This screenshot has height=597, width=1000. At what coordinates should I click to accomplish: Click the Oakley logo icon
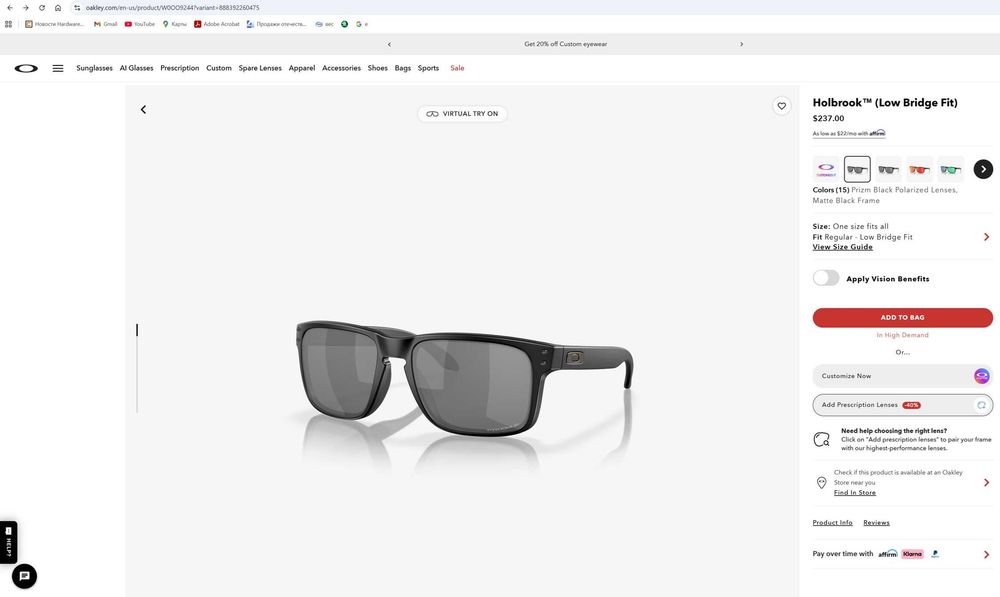click(26, 68)
